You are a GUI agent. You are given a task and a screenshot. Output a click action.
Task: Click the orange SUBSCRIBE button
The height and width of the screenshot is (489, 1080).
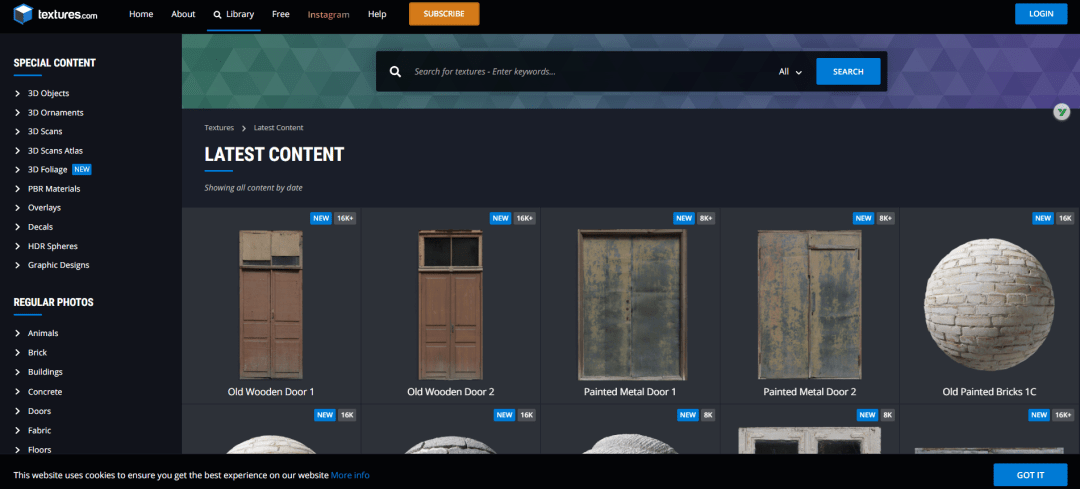click(x=444, y=14)
